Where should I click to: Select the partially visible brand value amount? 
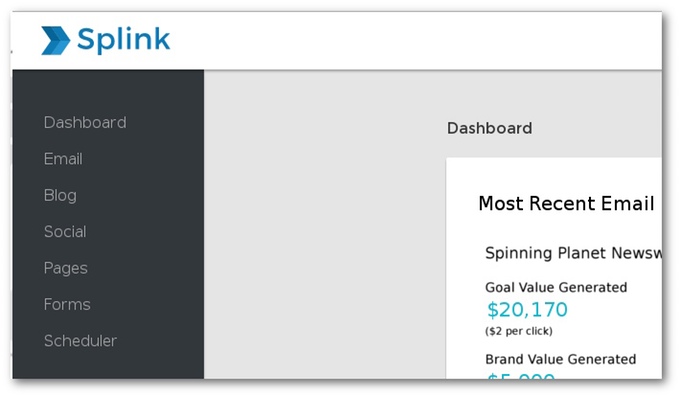tap(521, 376)
